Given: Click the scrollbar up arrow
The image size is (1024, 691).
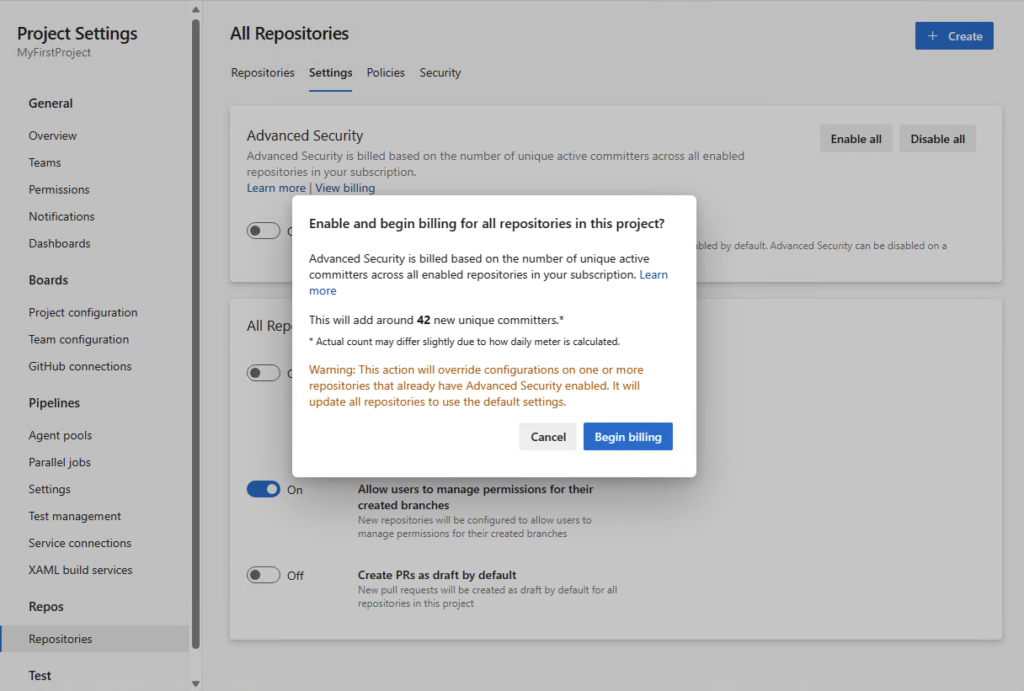Looking at the screenshot, I should [195, 8].
